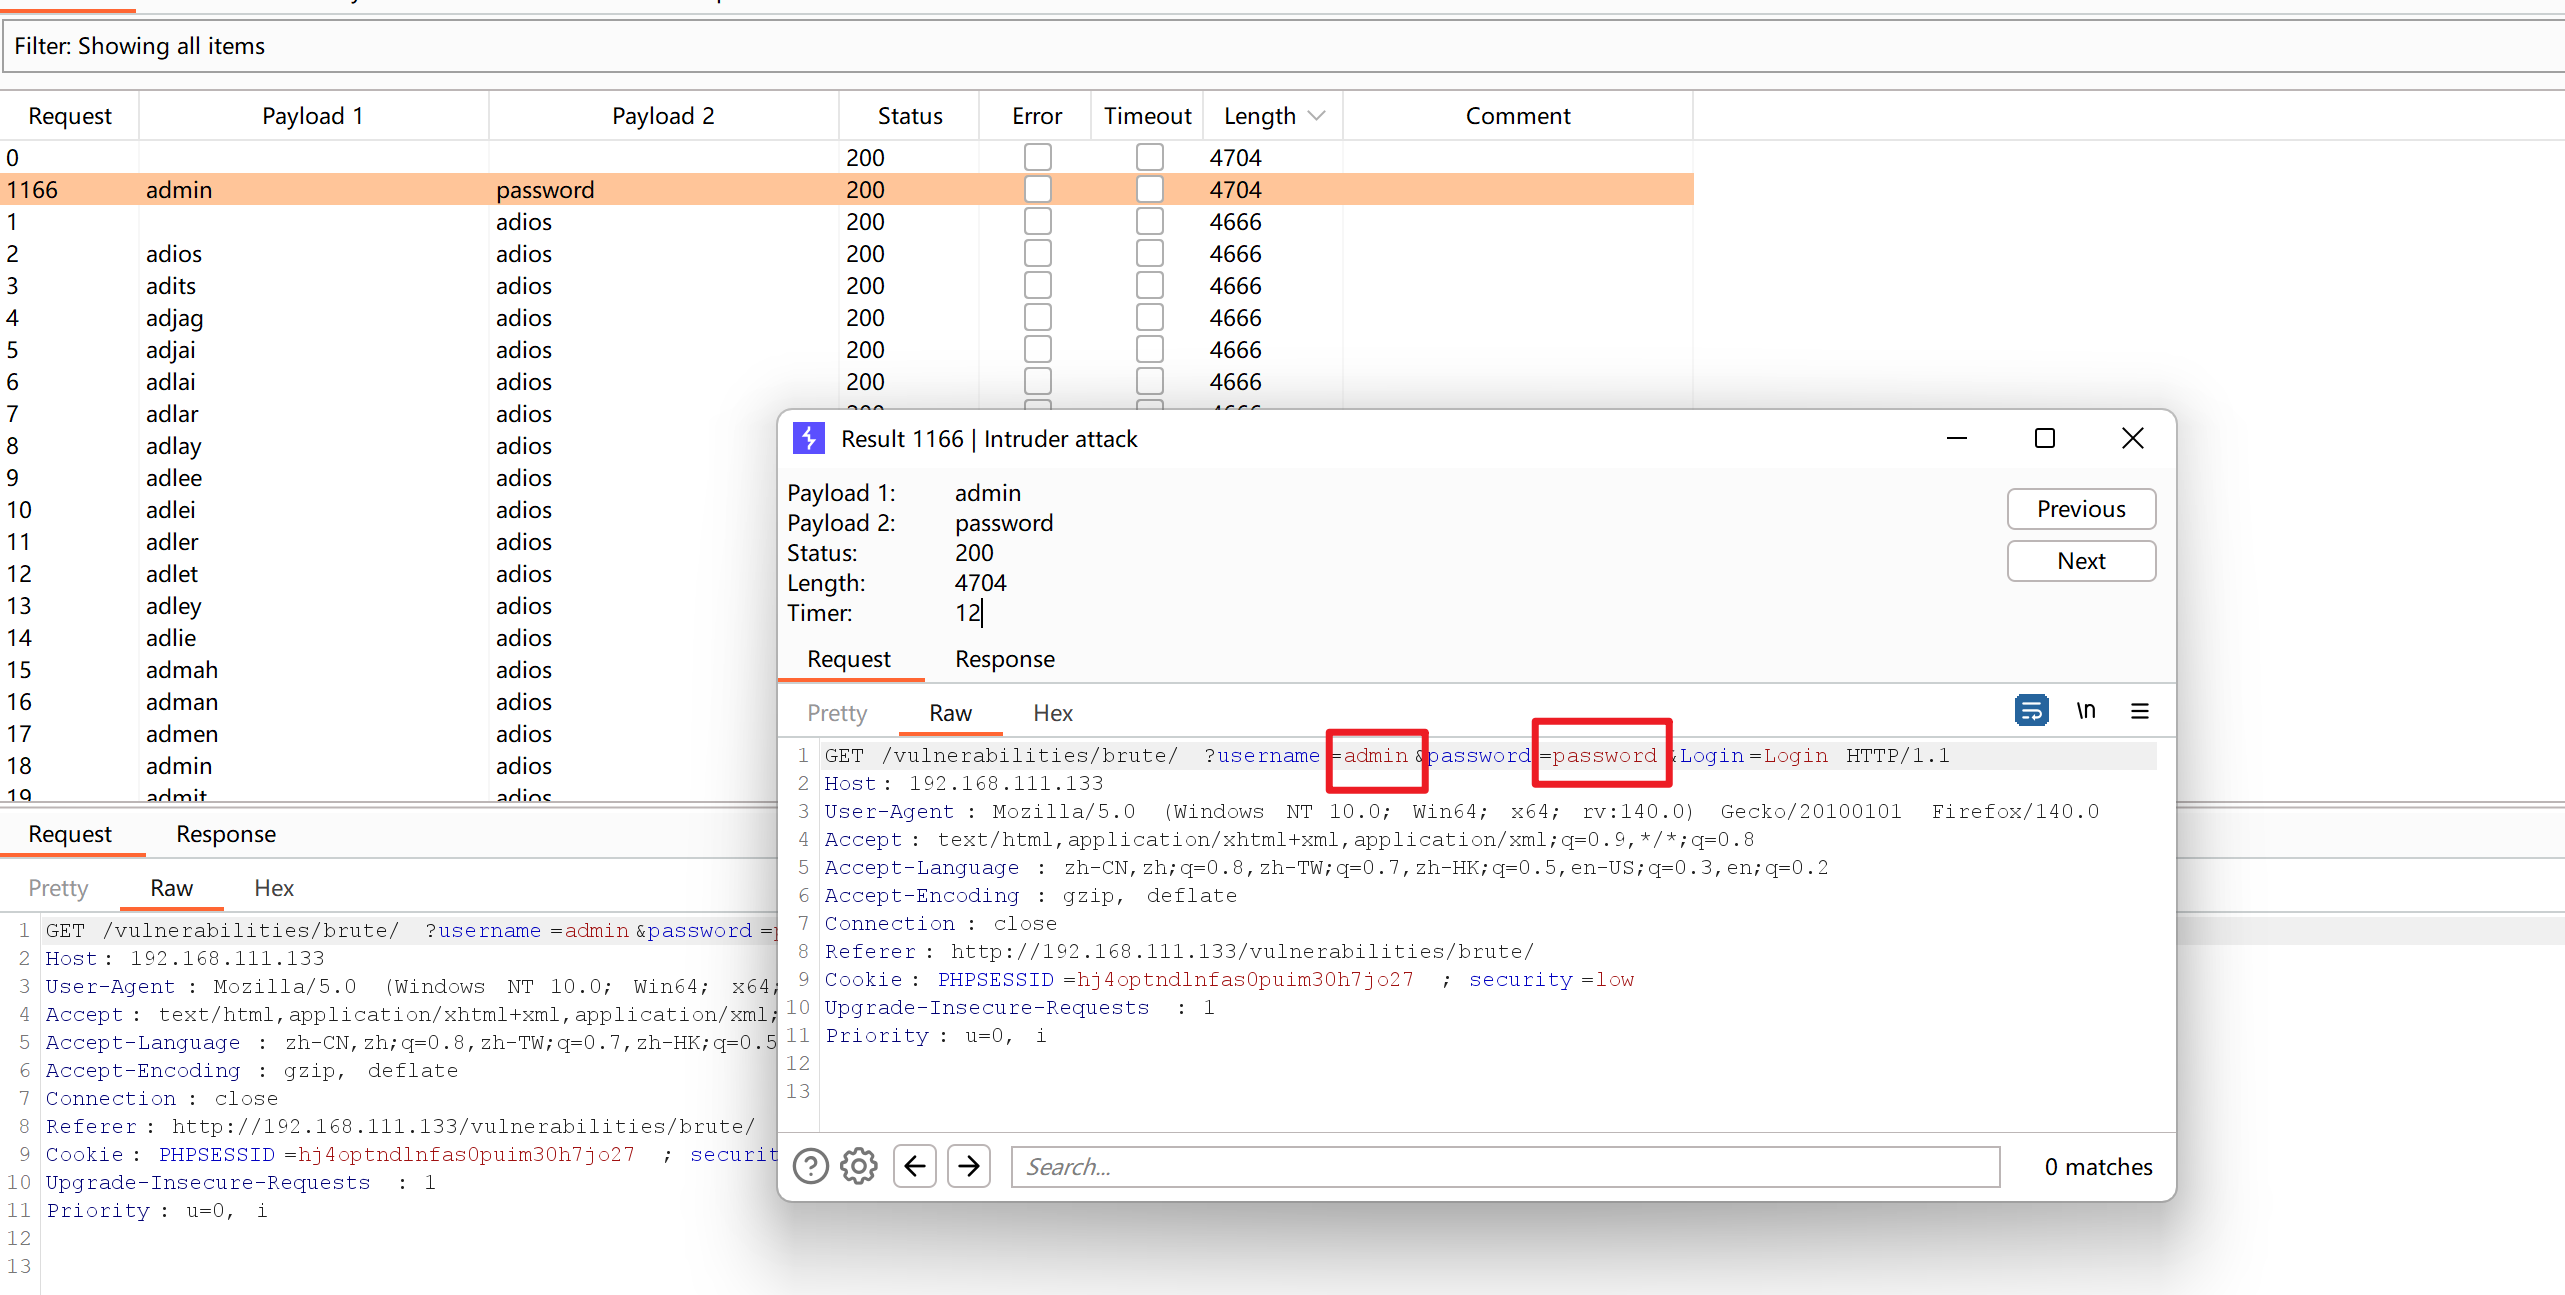Toggle Error checkbox for request 3
The width and height of the screenshot is (2565, 1295).
tap(1038, 285)
